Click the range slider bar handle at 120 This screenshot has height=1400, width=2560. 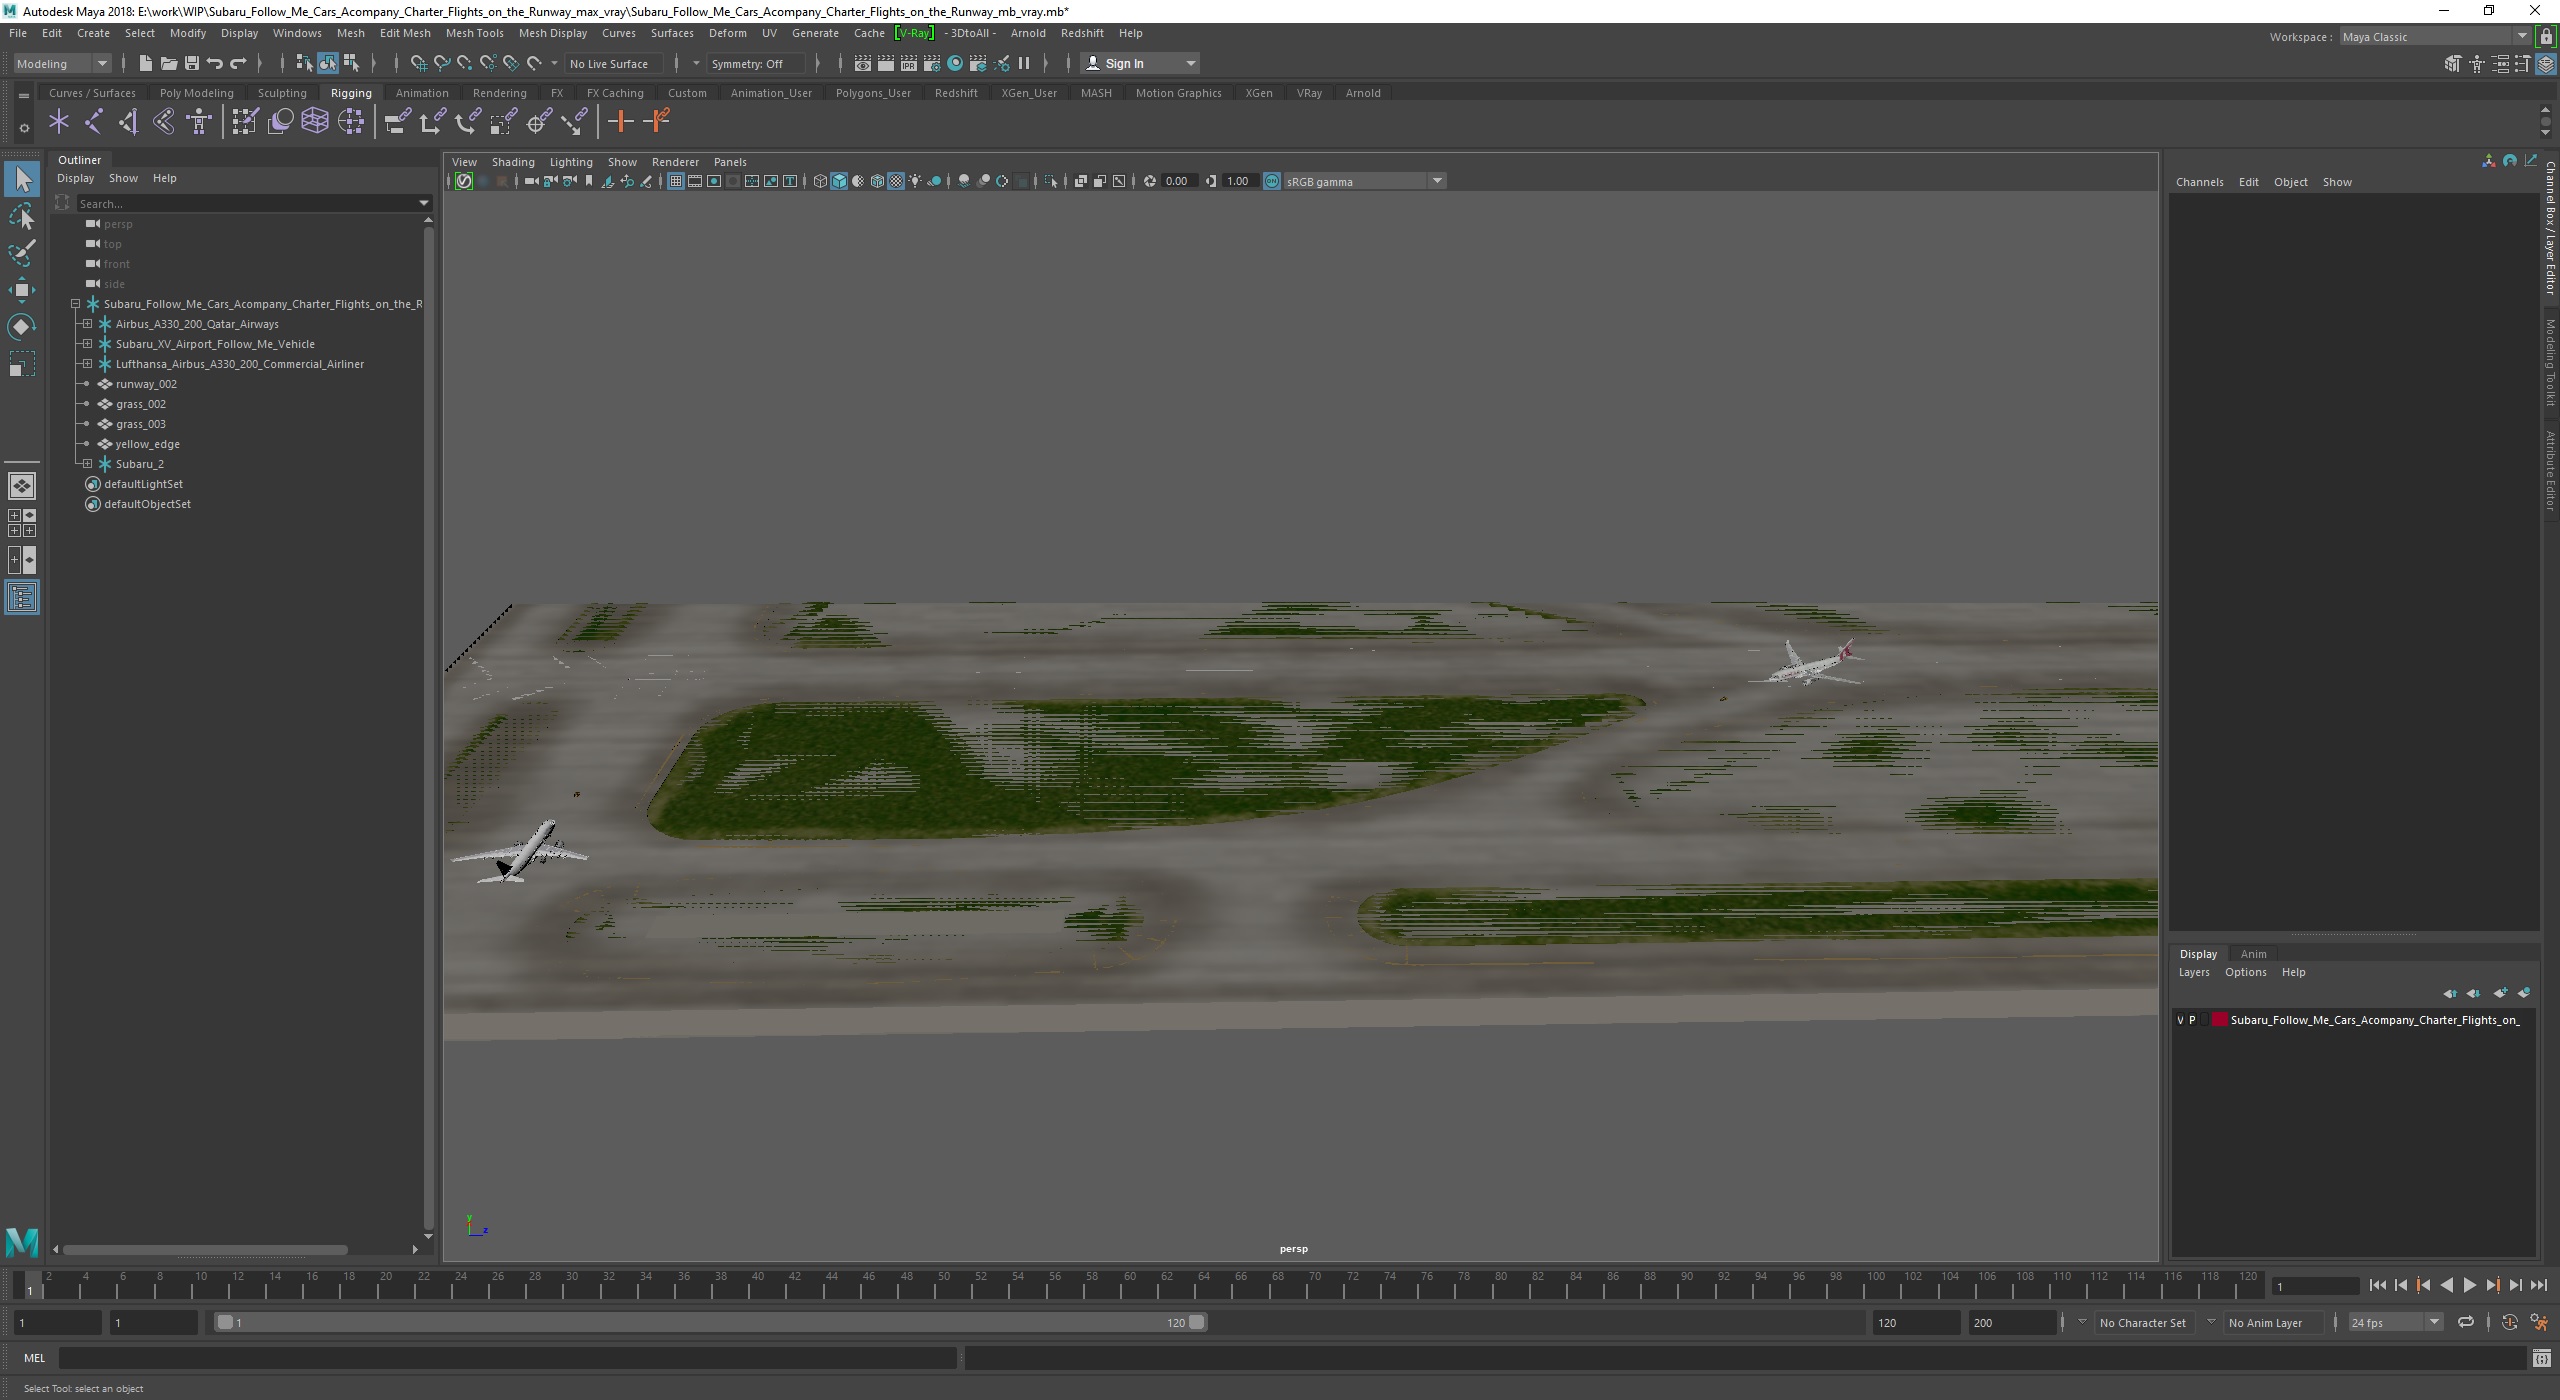(1196, 1322)
